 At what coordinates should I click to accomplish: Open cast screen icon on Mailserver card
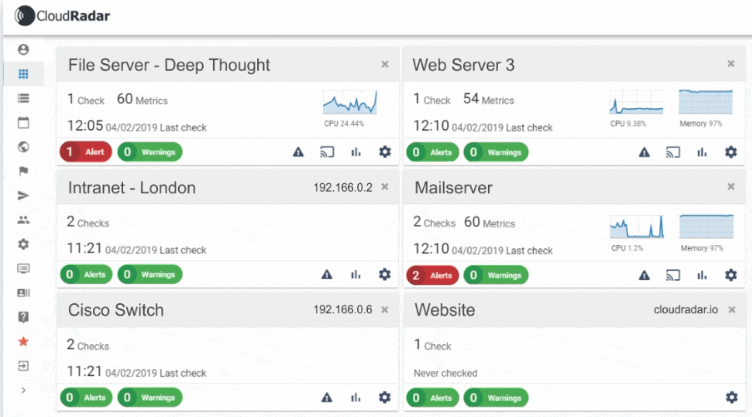(x=673, y=275)
